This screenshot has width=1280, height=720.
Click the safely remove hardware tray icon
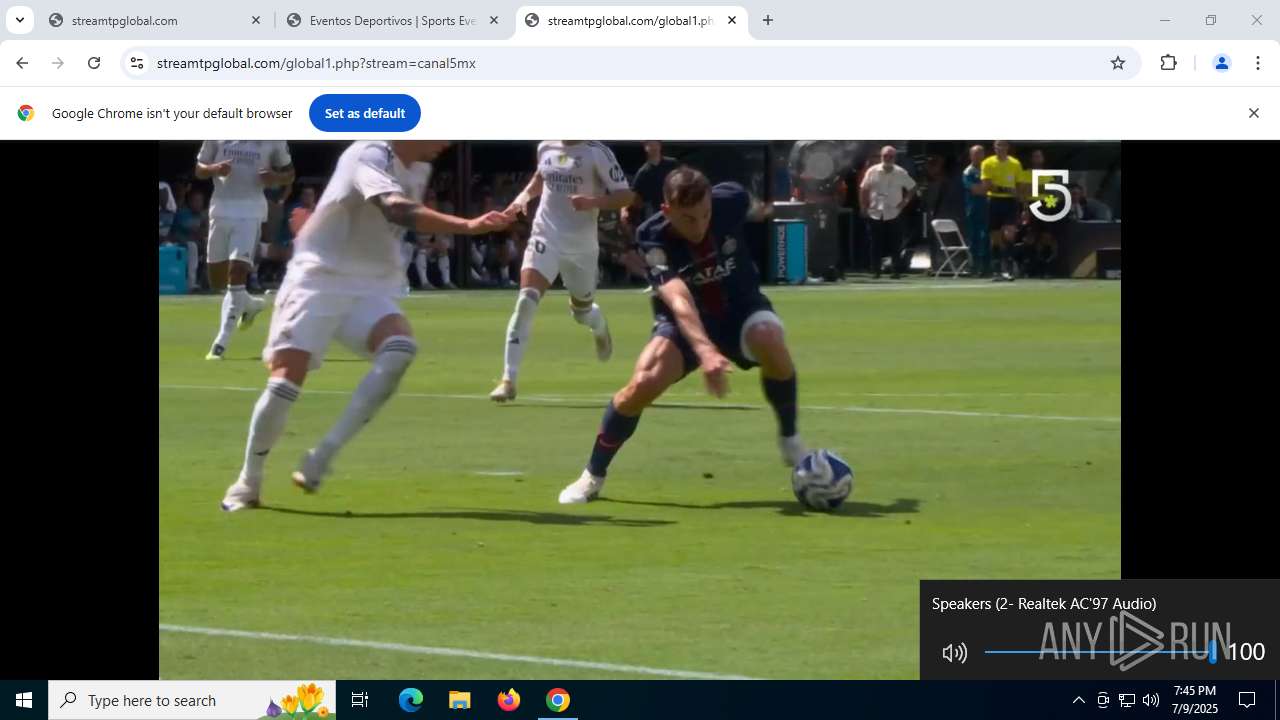[x=1103, y=700]
